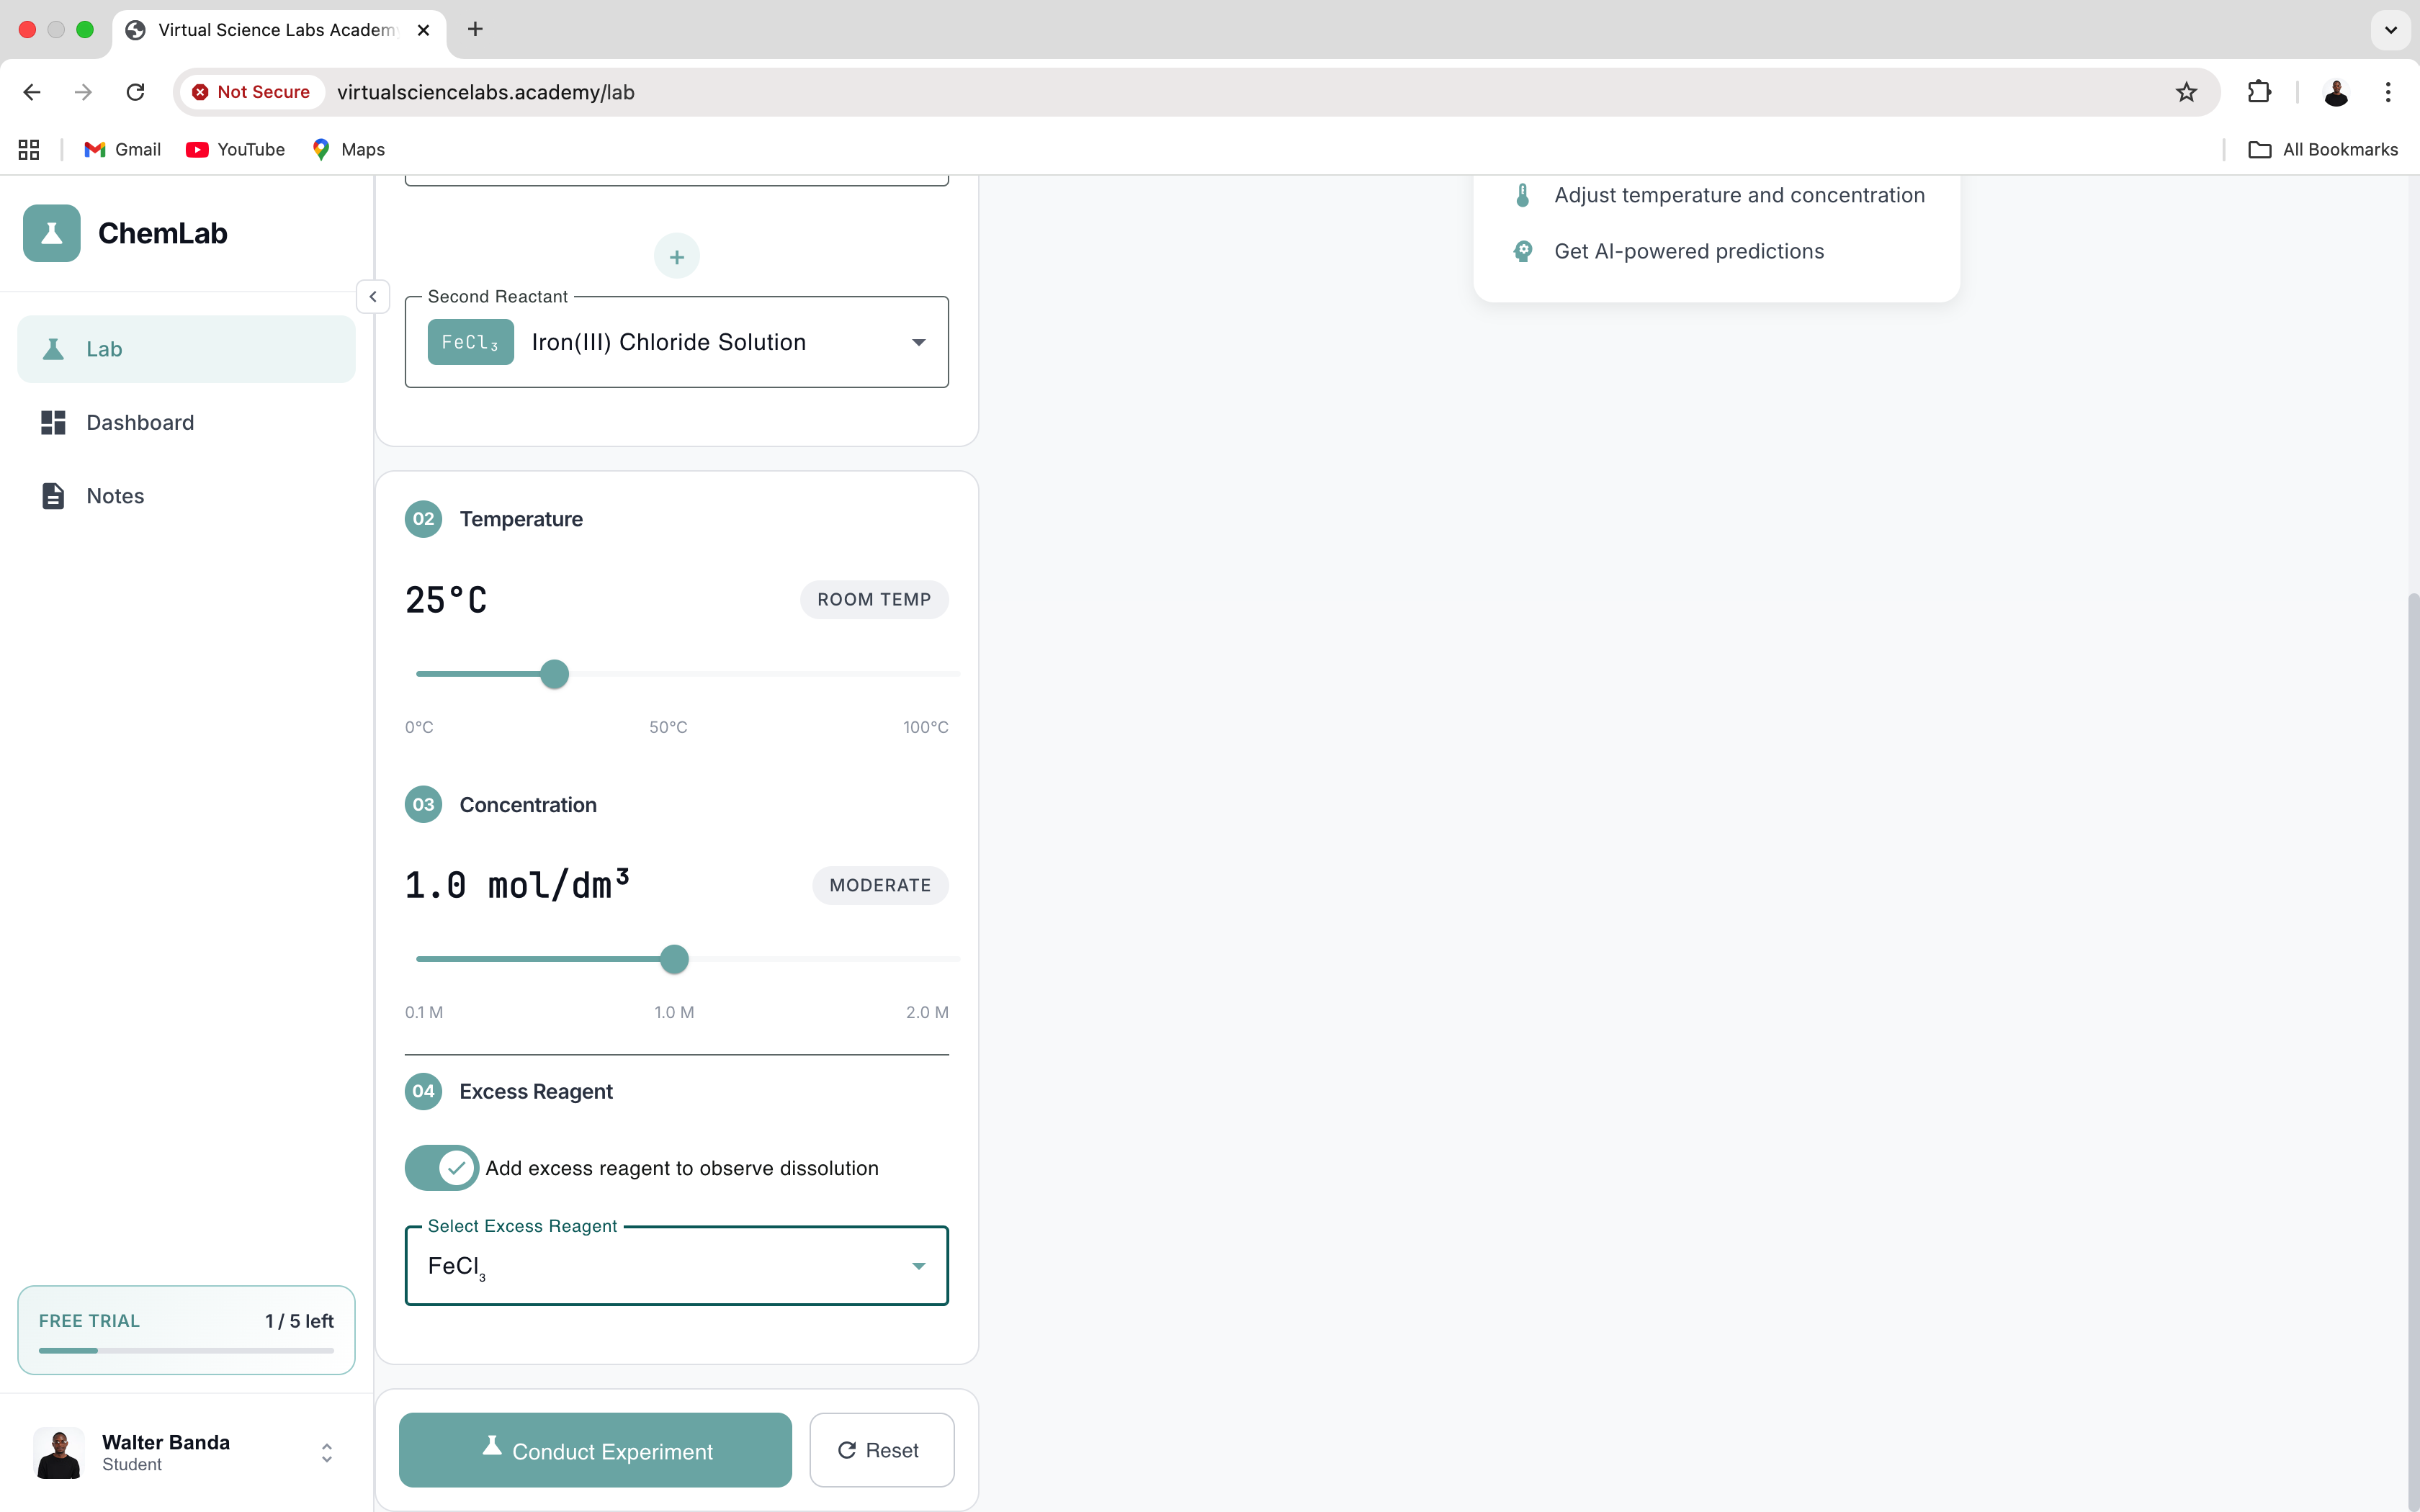
Task: Open the Google apps grid icon
Action: 29,149
